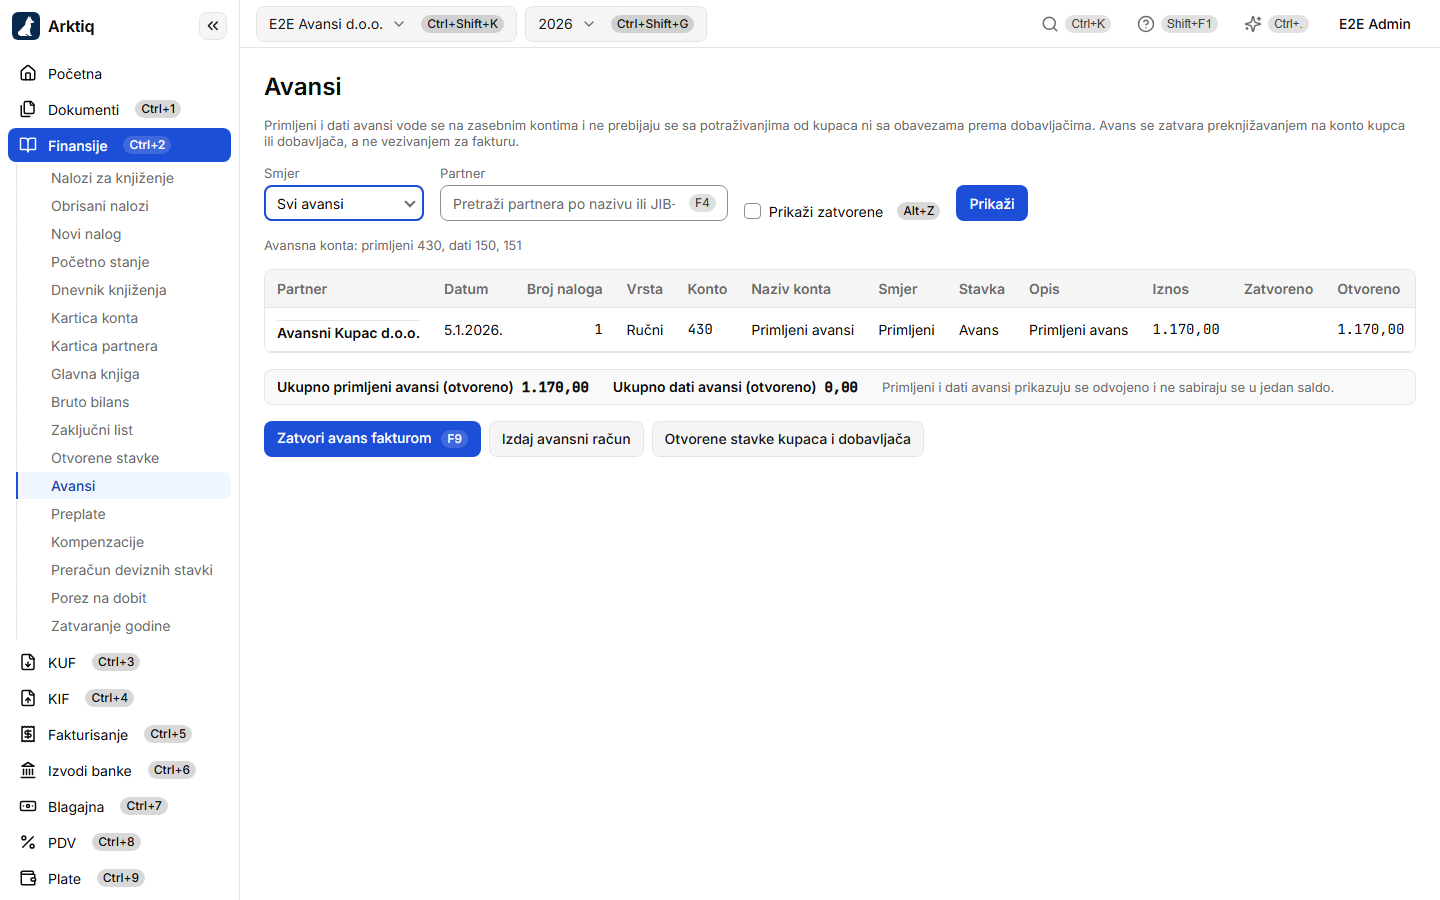This screenshot has height=900, width=1440.
Task: Click Zatvori avans fakturom button
Action: (372, 439)
